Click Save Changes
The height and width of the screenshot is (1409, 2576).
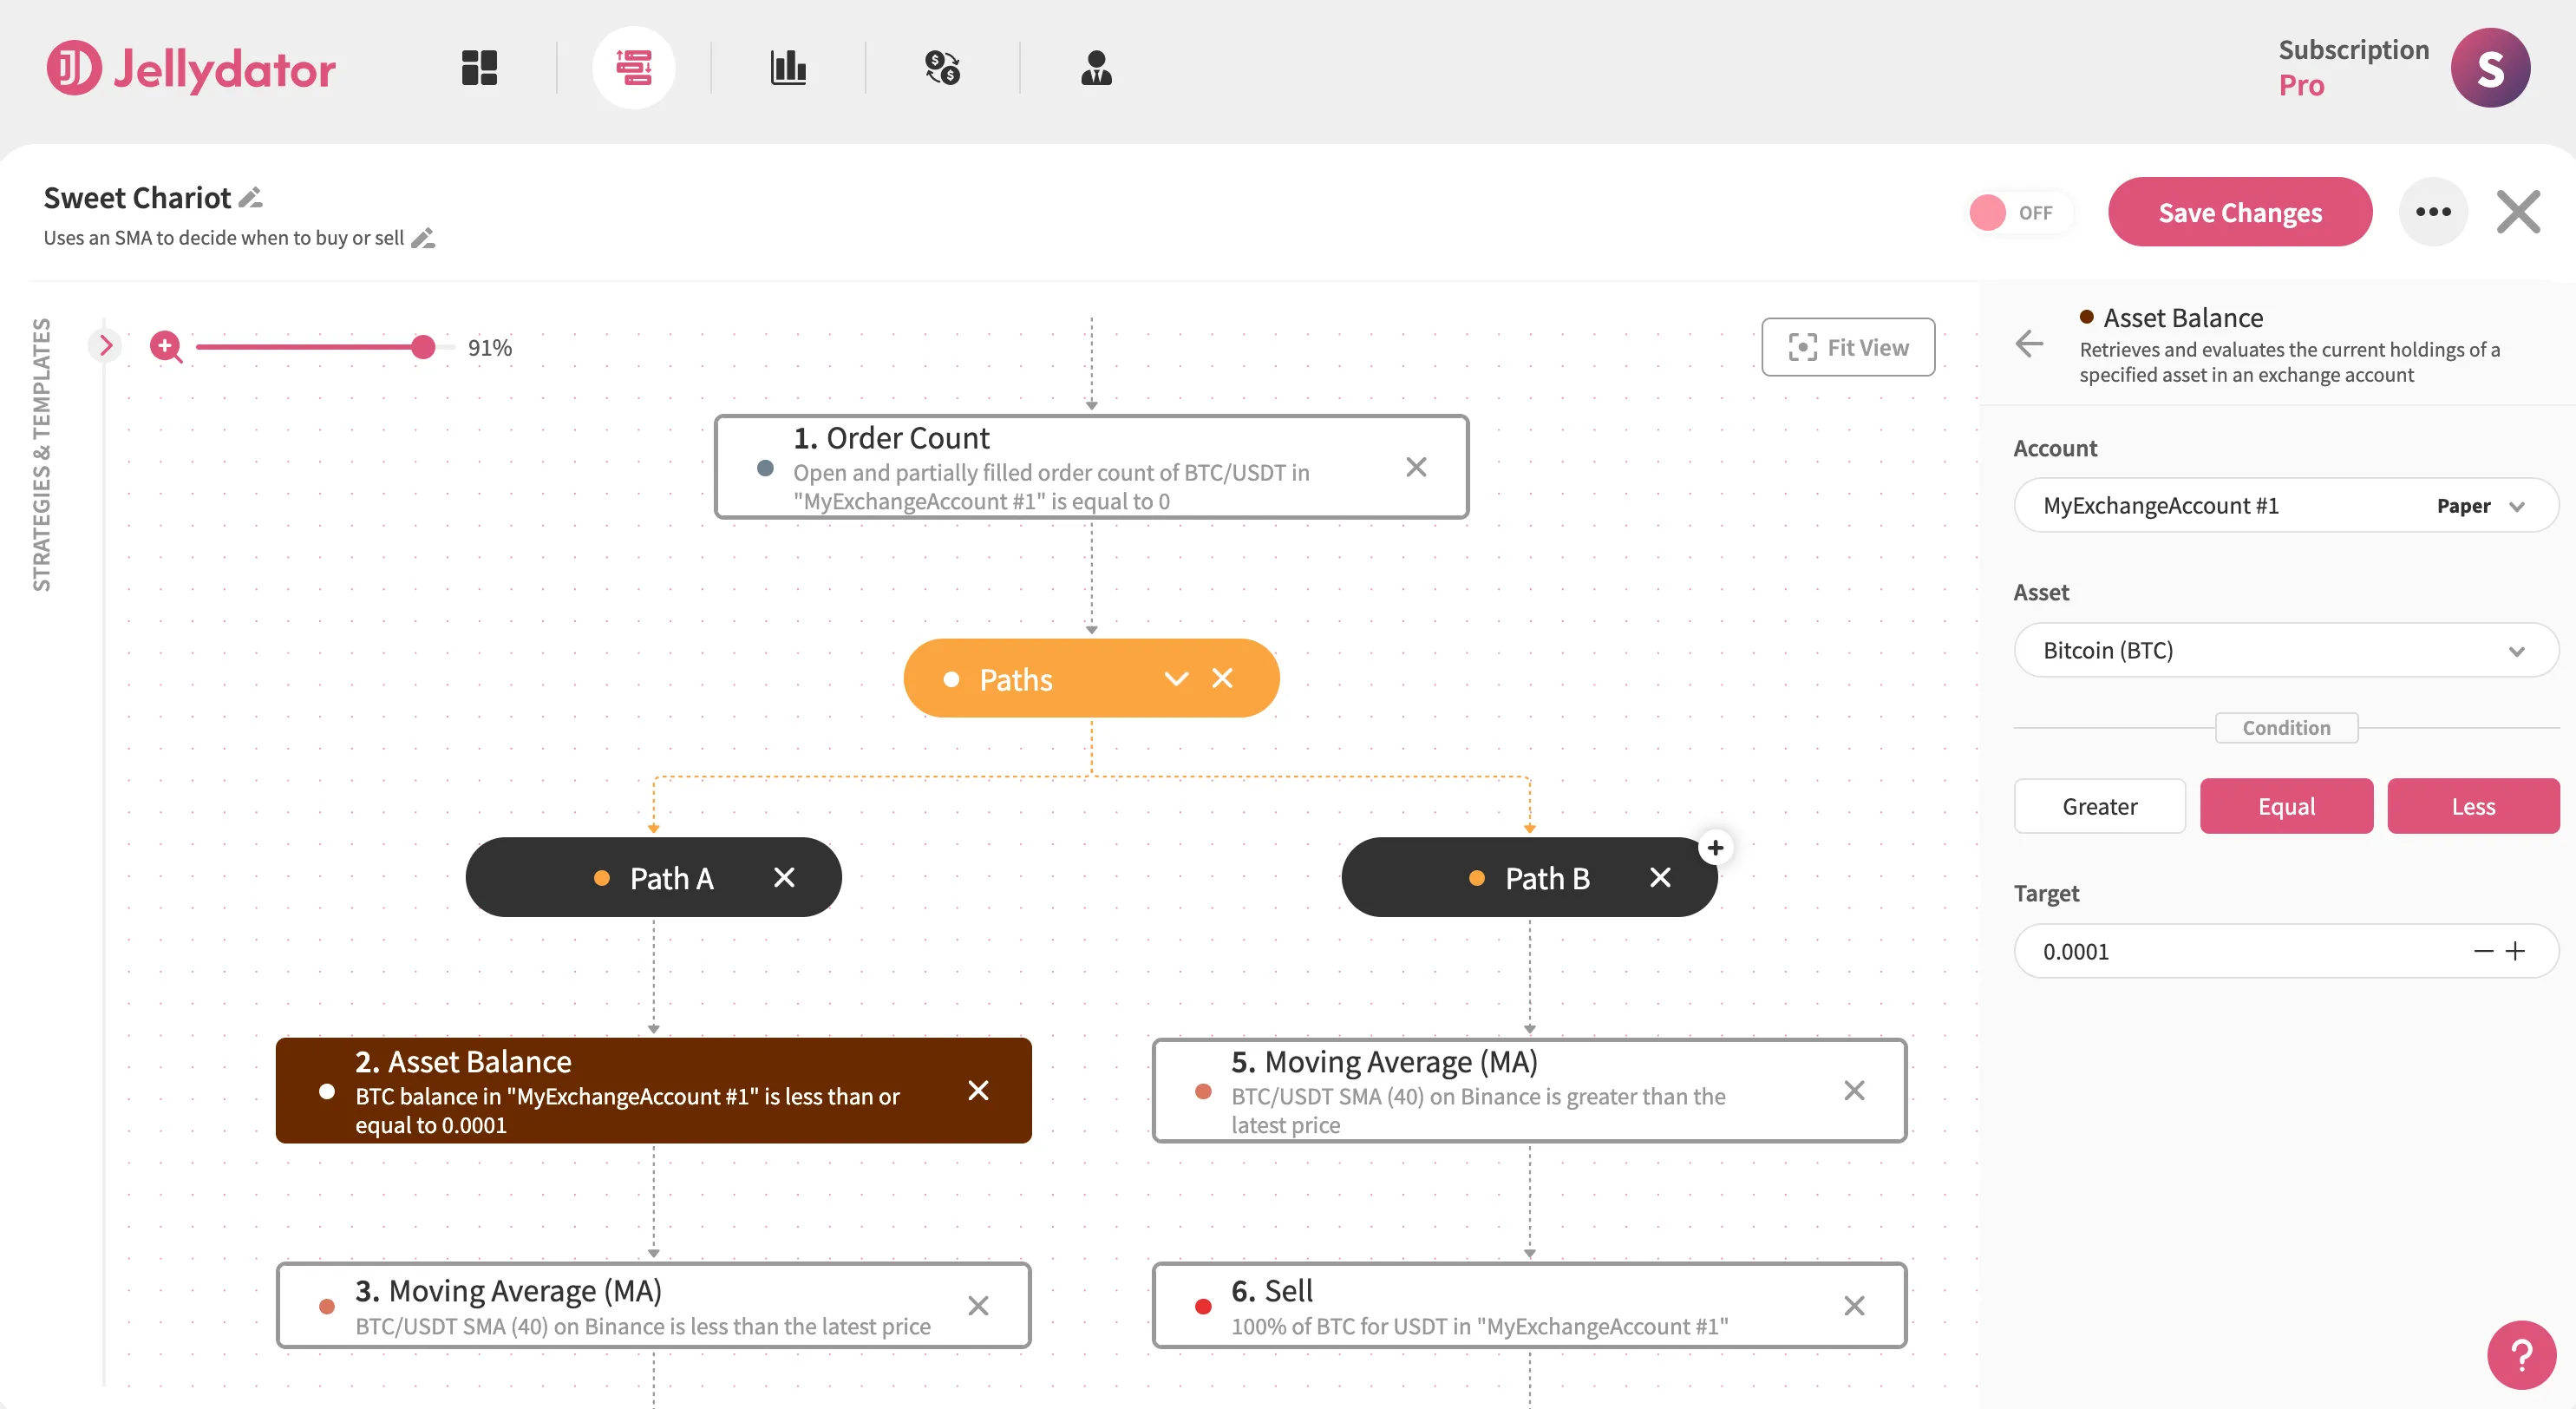[2240, 212]
